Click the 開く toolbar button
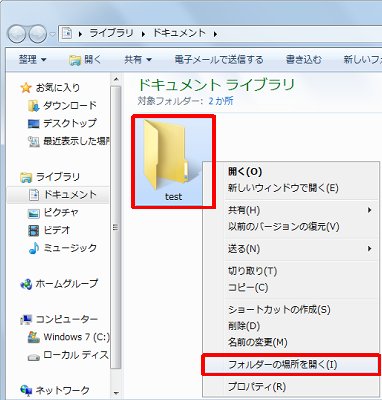Viewport: 382px width, 400px height. click(85, 60)
